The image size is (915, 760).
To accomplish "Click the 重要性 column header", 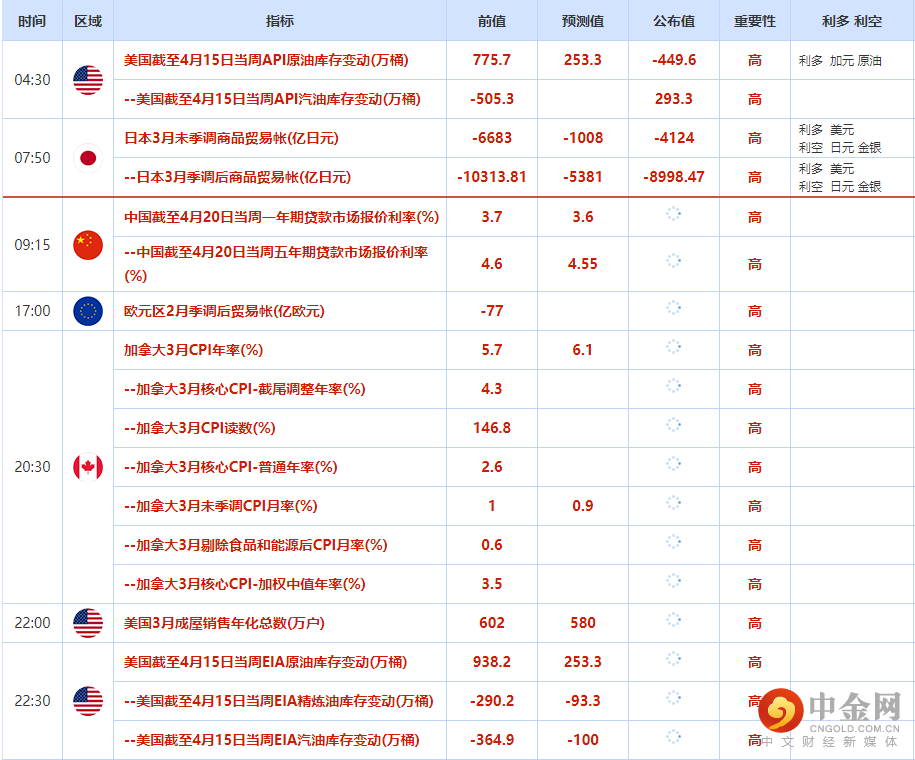I will [755, 22].
